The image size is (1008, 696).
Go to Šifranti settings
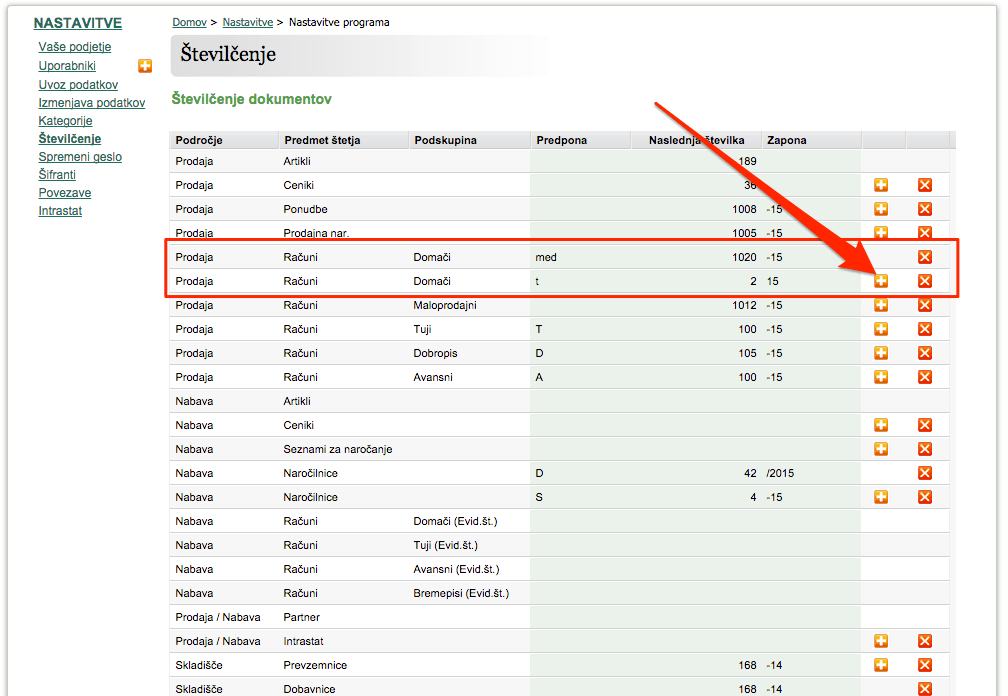(x=57, y=175)
